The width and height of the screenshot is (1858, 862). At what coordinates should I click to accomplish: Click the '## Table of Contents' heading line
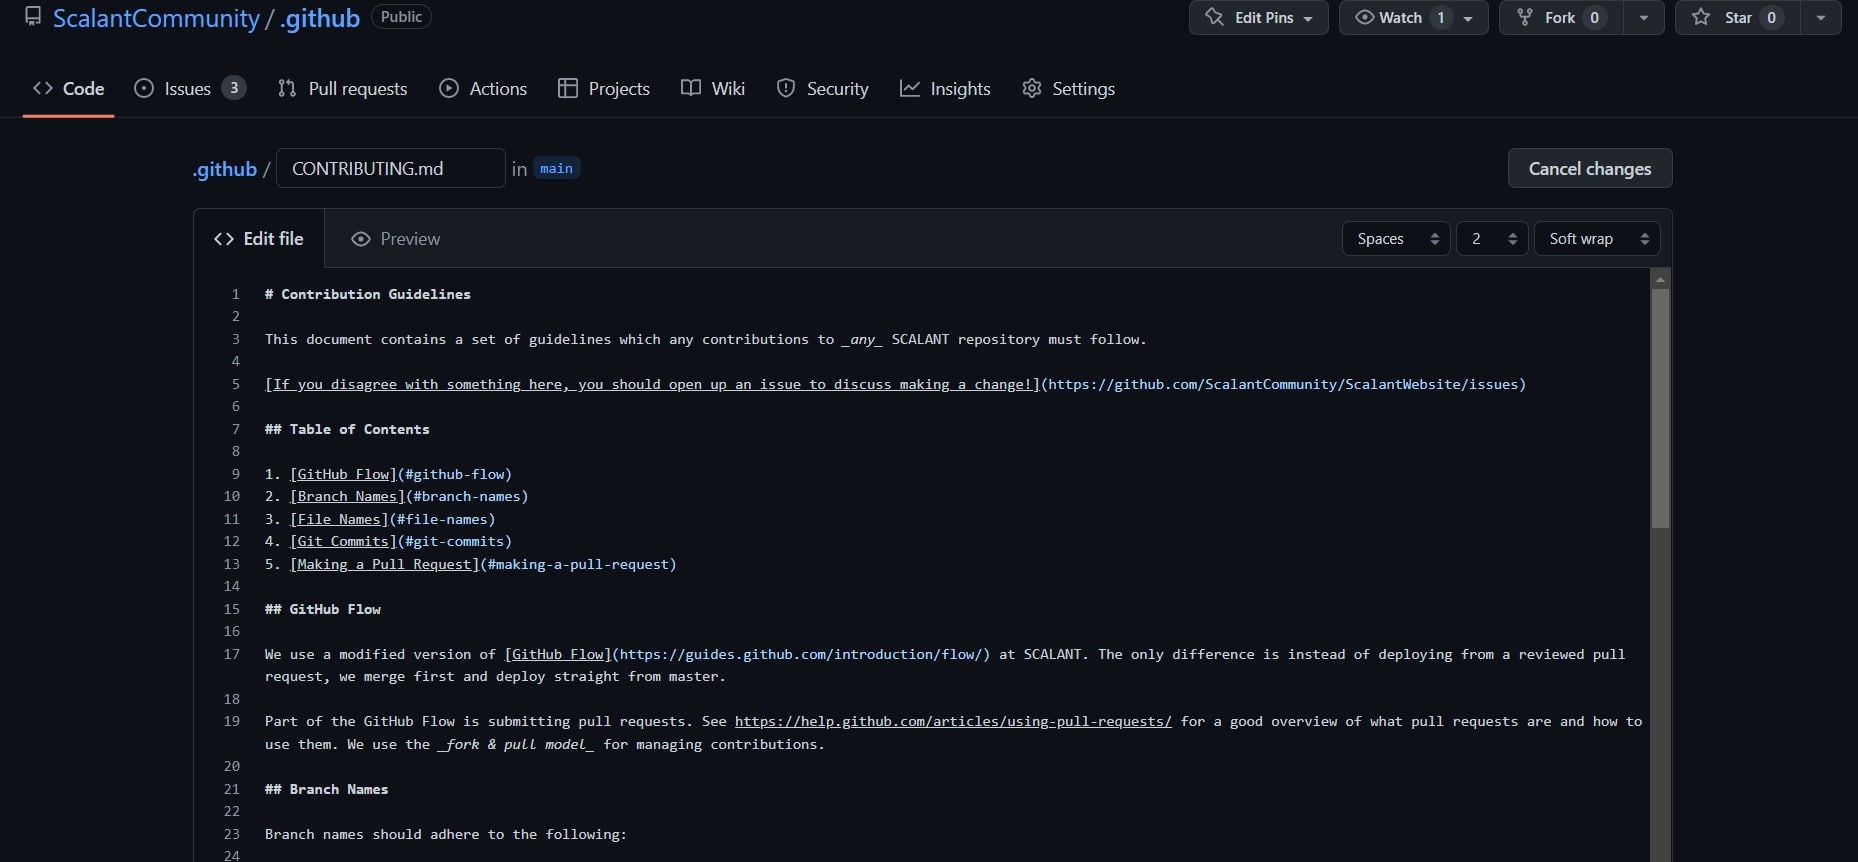pos(347,429)
